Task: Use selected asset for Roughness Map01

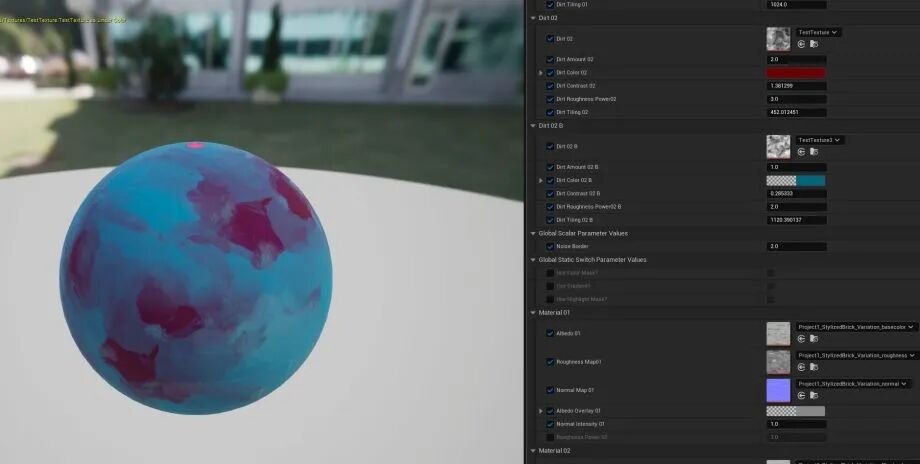Action: (801, 367)
